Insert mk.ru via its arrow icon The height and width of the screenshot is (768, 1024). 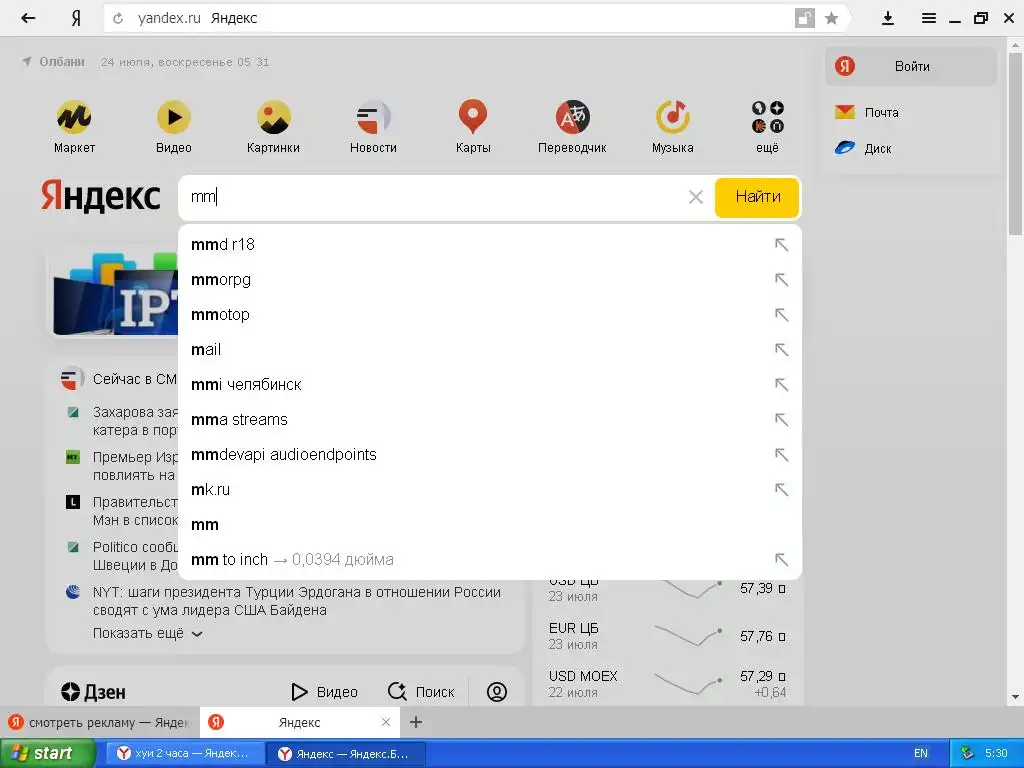[781, 490]
